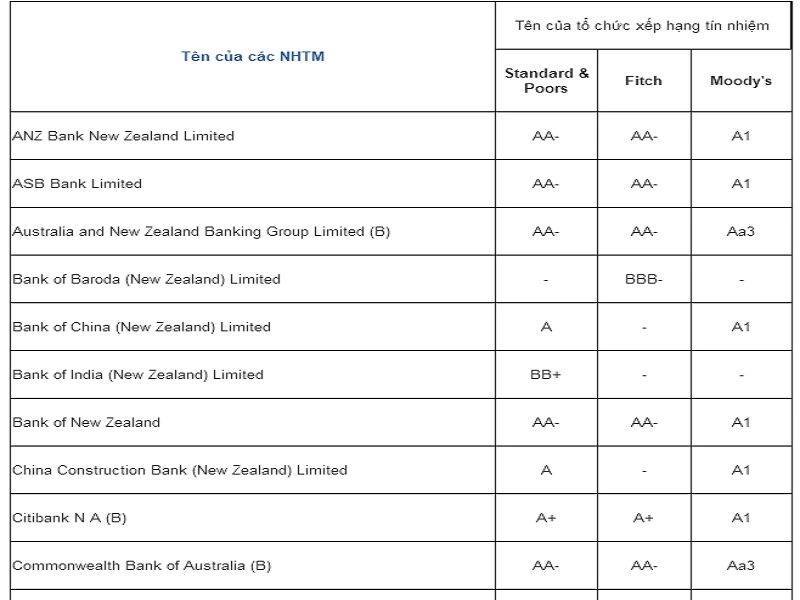The image size is (800, 600).
Task: Select the Moody's column header
Action: coord(740,81)
